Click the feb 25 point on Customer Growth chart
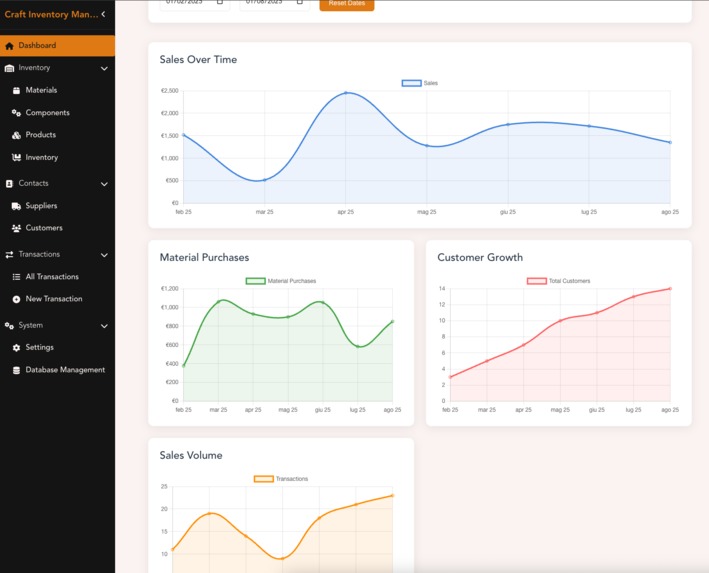The width and height of the screenshot is (709, 573). (450, 377)
